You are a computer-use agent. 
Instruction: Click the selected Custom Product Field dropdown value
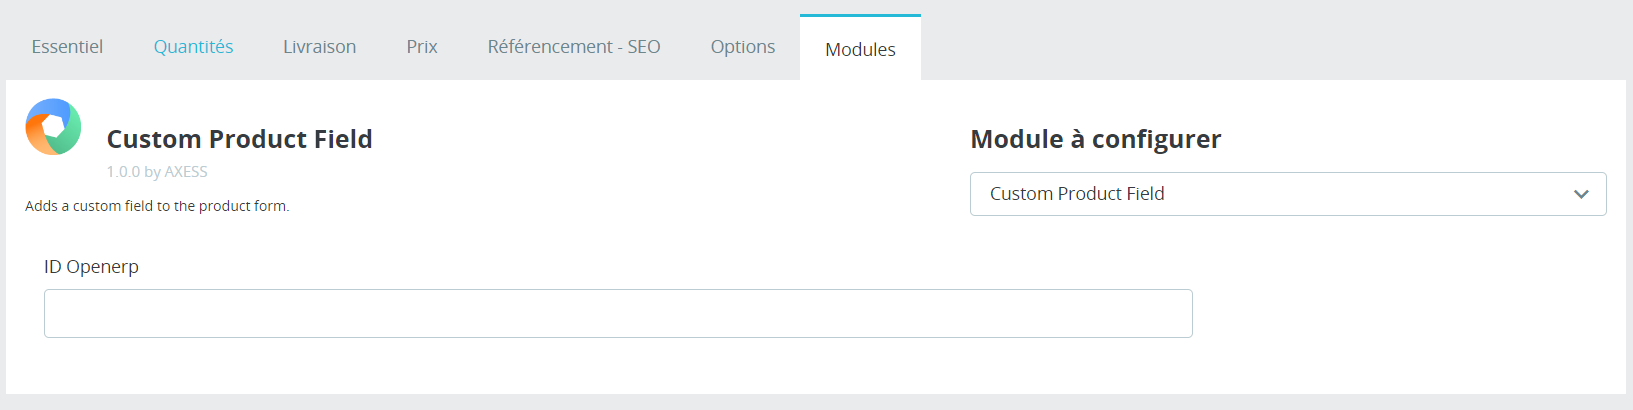coord(1077,194)
